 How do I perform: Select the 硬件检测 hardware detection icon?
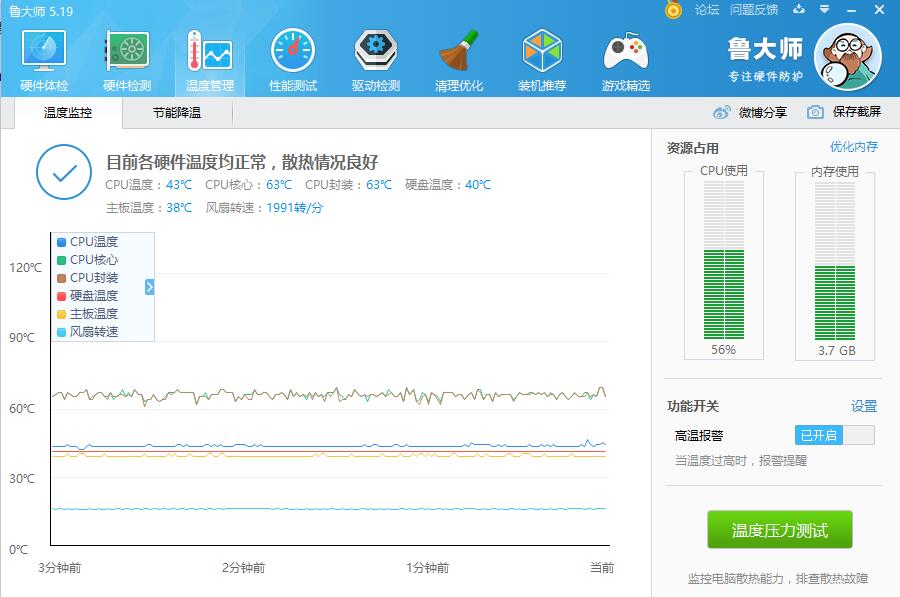pyautogui.click(x=125, y=55)
